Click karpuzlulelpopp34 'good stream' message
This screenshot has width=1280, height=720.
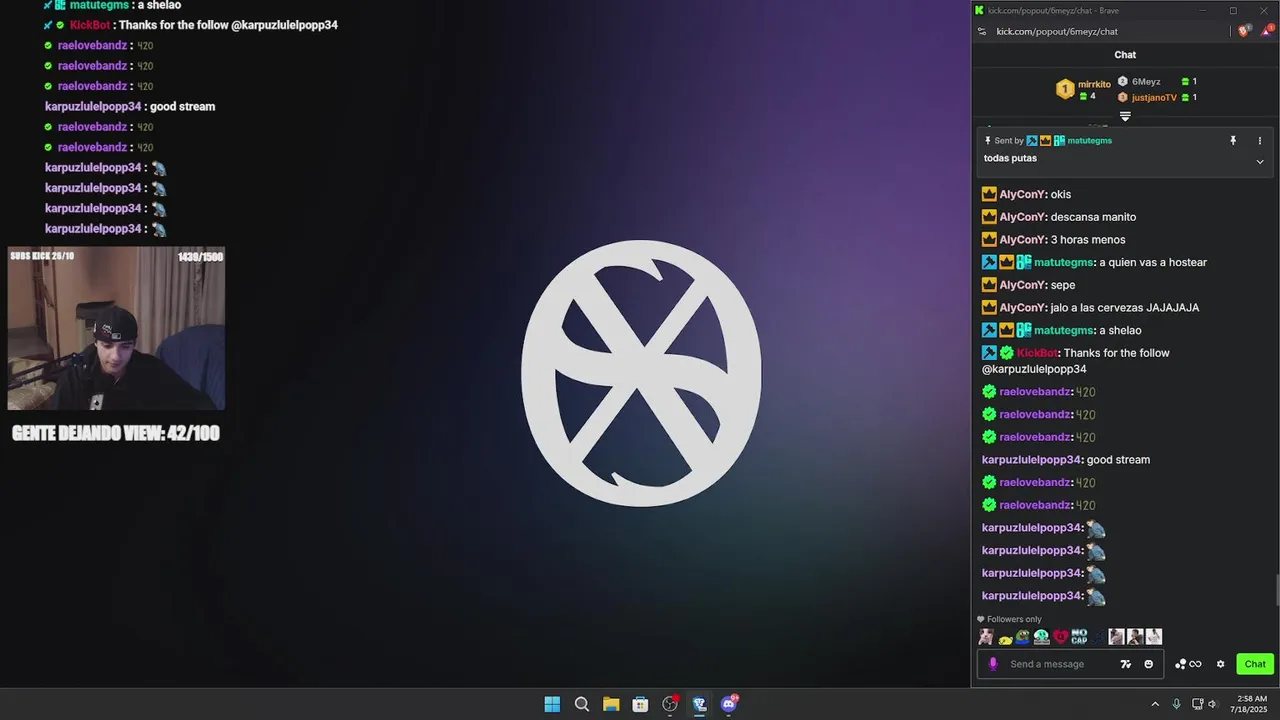pyautogui.click(x=1118, y=460)
